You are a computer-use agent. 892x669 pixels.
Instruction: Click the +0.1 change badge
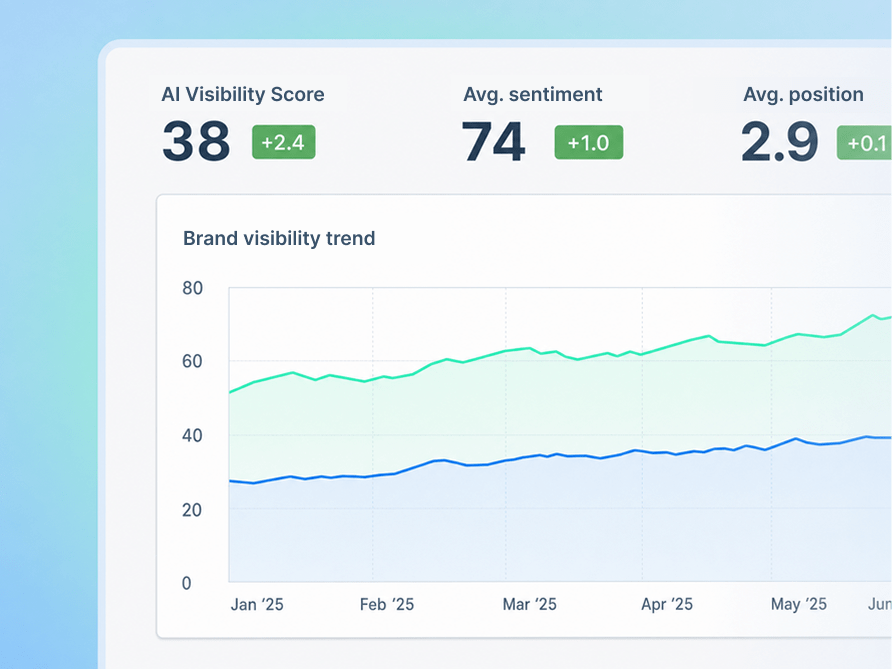coord(864,143)
